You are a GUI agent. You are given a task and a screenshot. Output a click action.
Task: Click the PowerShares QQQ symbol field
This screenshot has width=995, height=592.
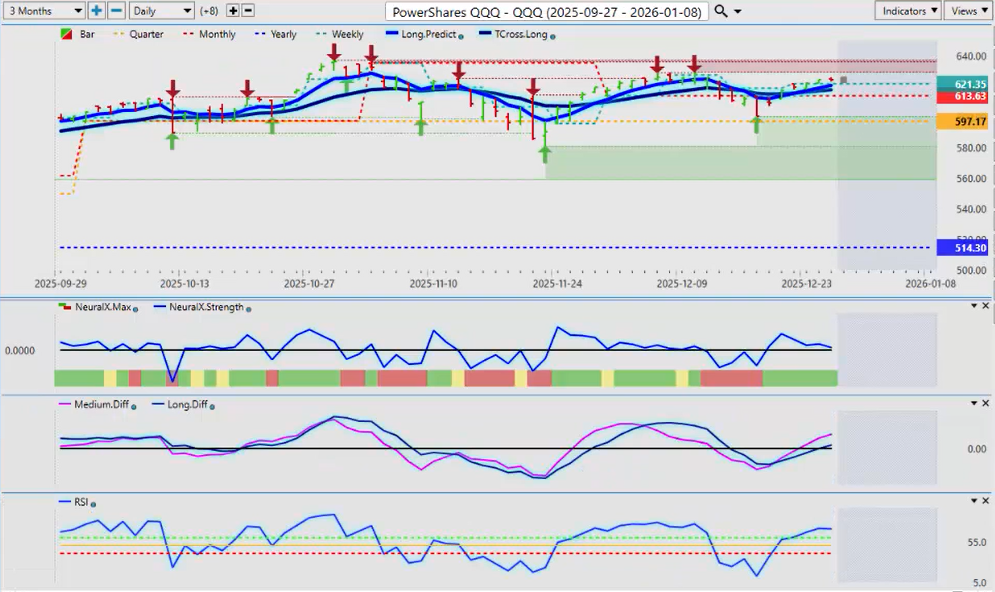[546, 11]
